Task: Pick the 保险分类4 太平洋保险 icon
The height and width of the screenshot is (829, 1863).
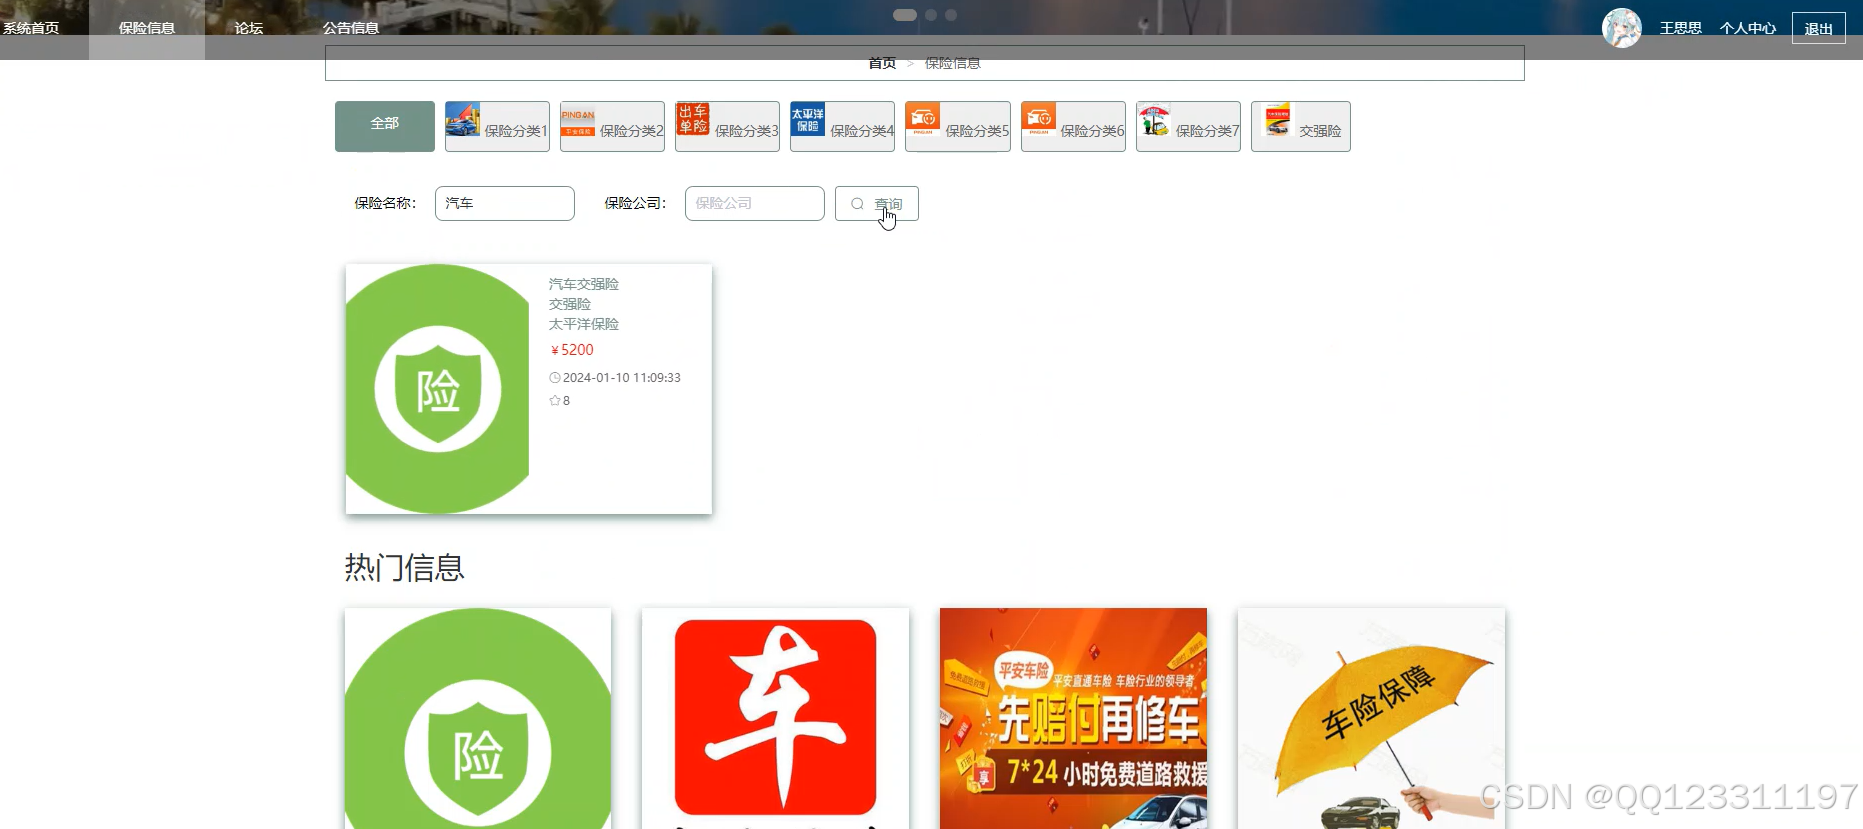Action: pyautogui.click(x=808, y=119)
